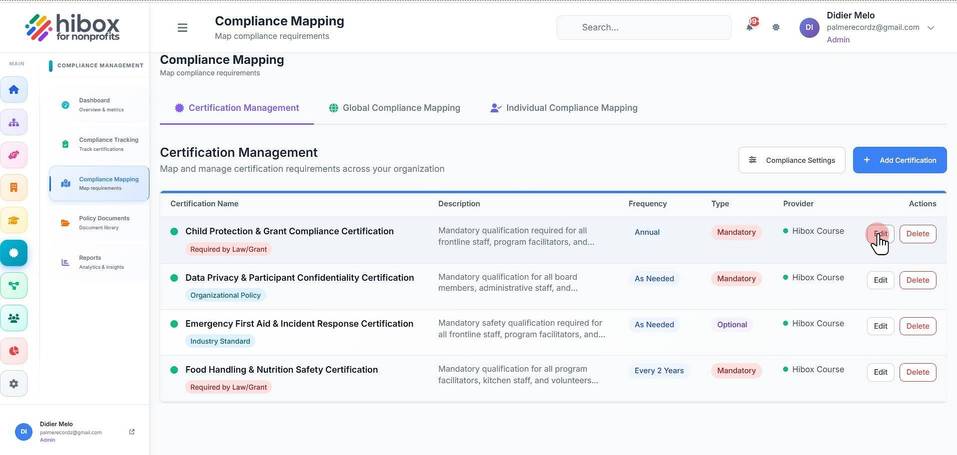Switch to Individual Compliance Mapping tab
This screenshot has width=957, height=455.
pos(564,108)
